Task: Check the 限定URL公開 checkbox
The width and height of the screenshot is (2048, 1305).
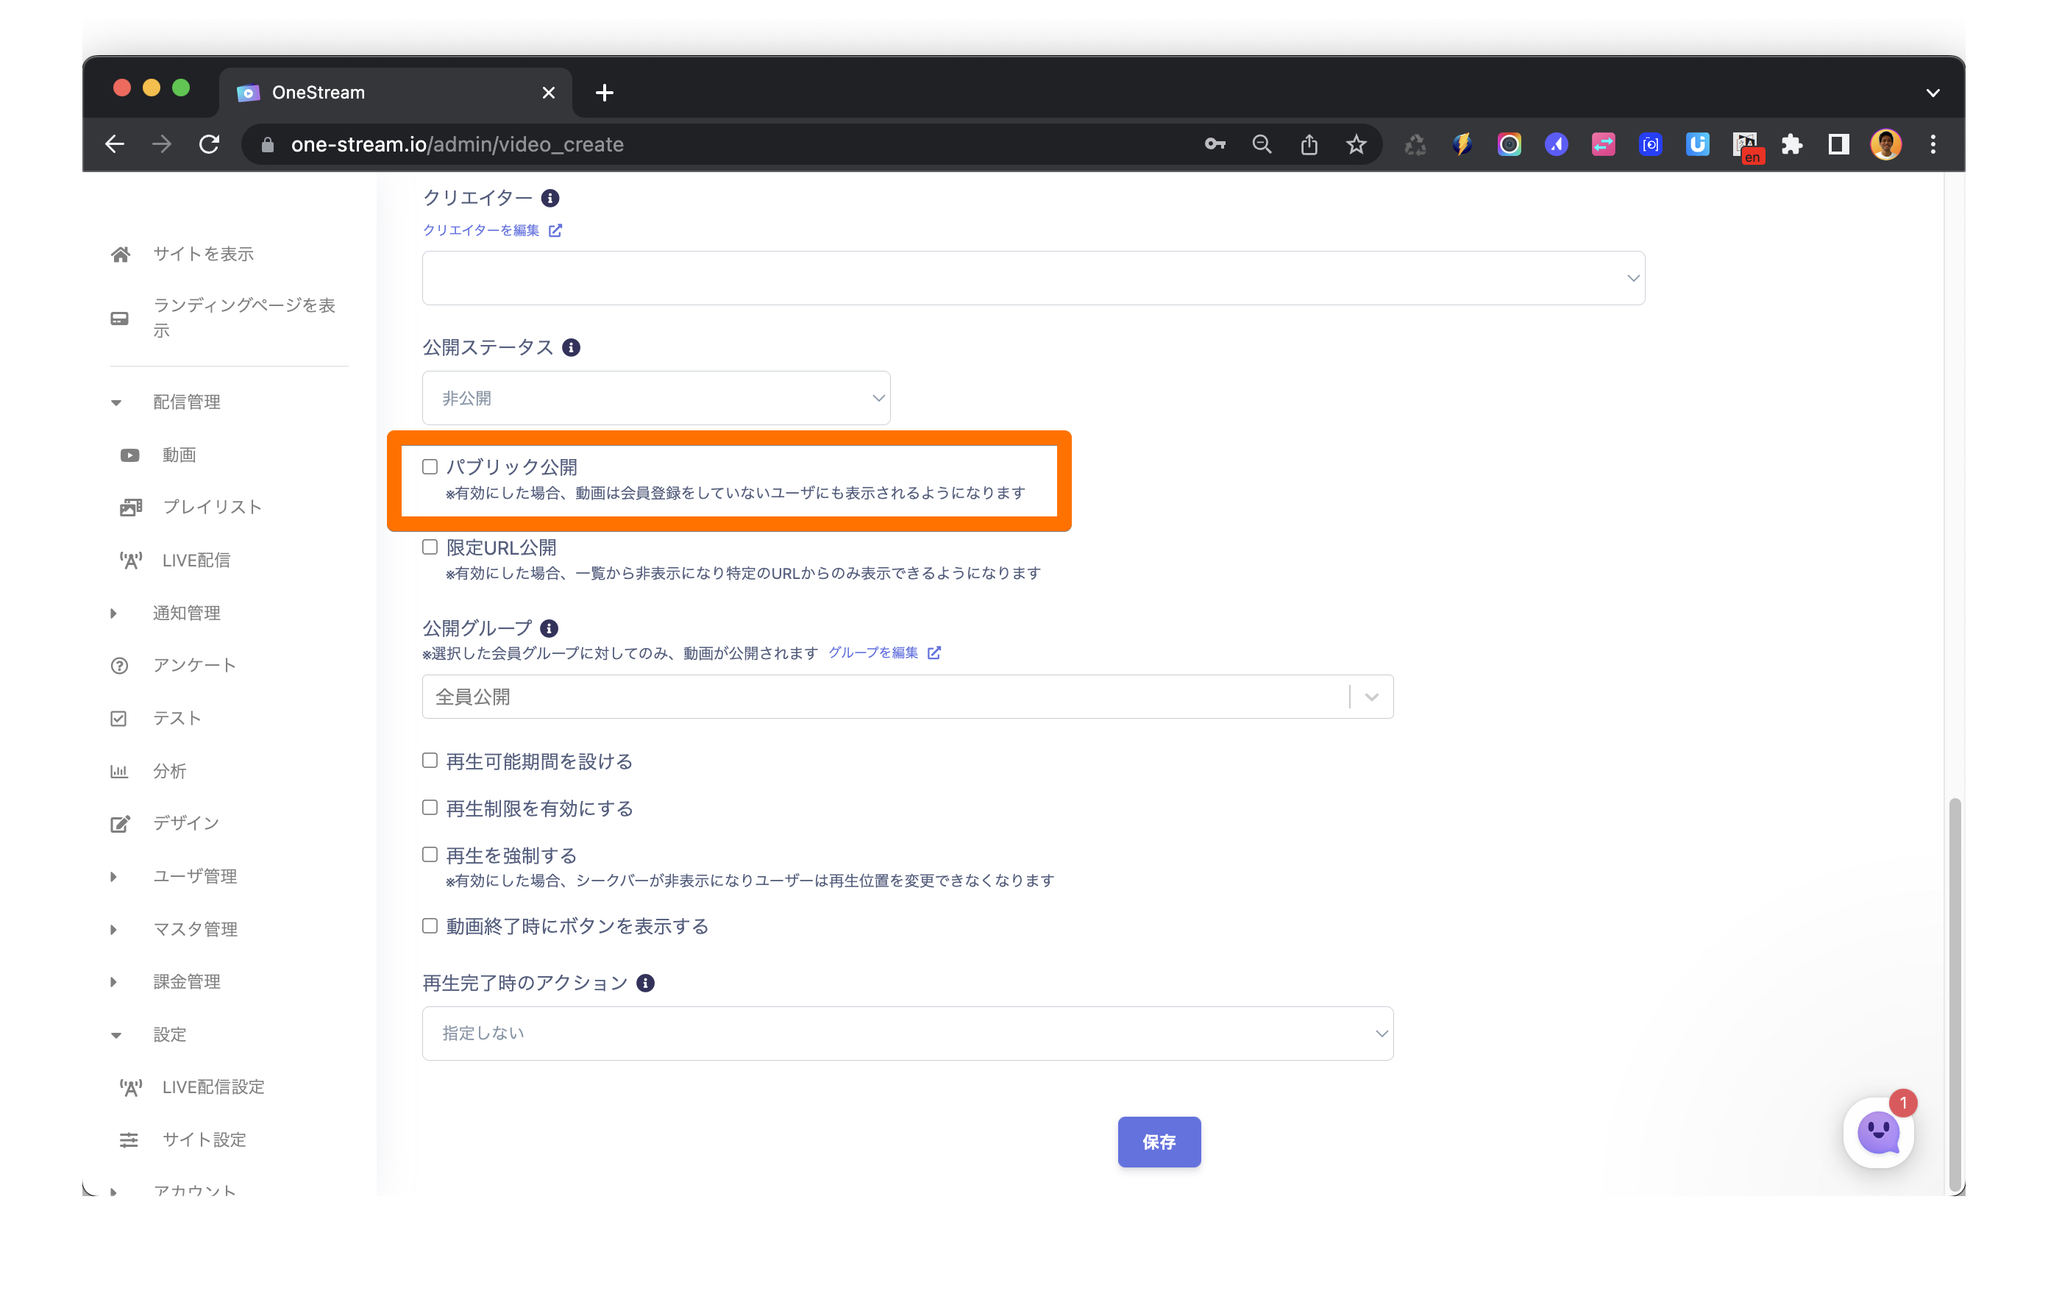Action: coord(430,547)
